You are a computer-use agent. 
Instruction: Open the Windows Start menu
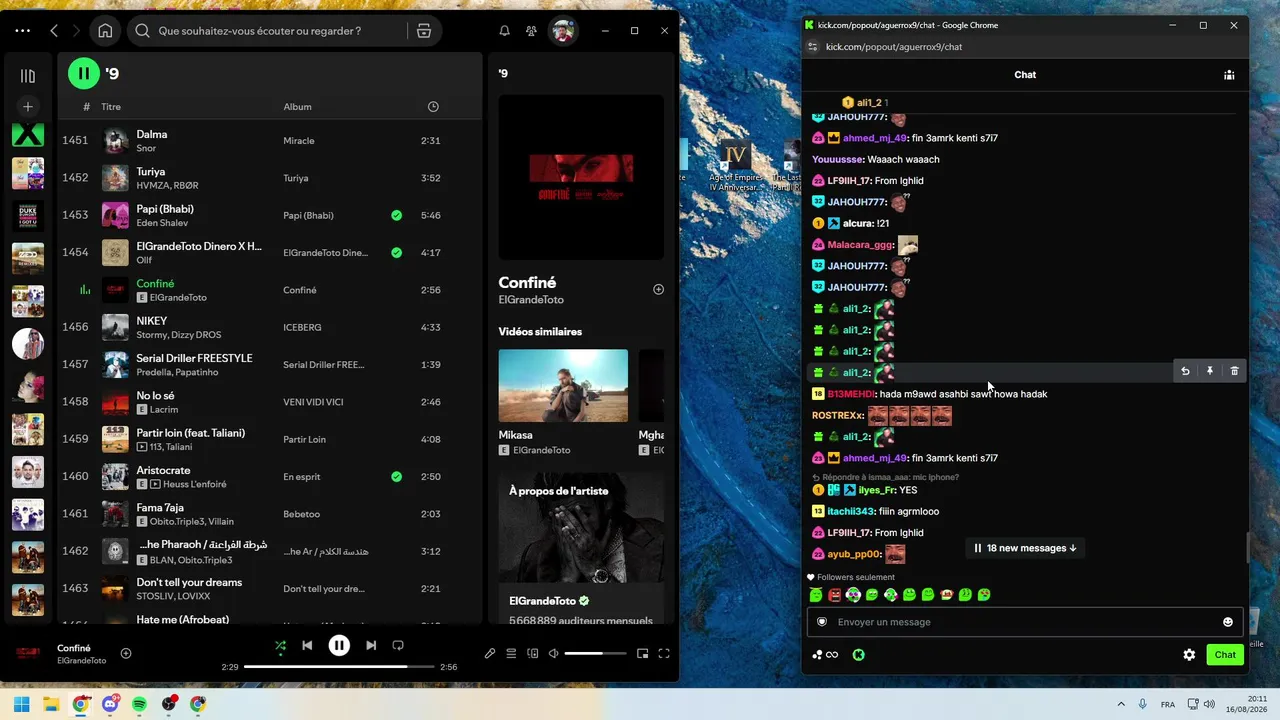21,704
